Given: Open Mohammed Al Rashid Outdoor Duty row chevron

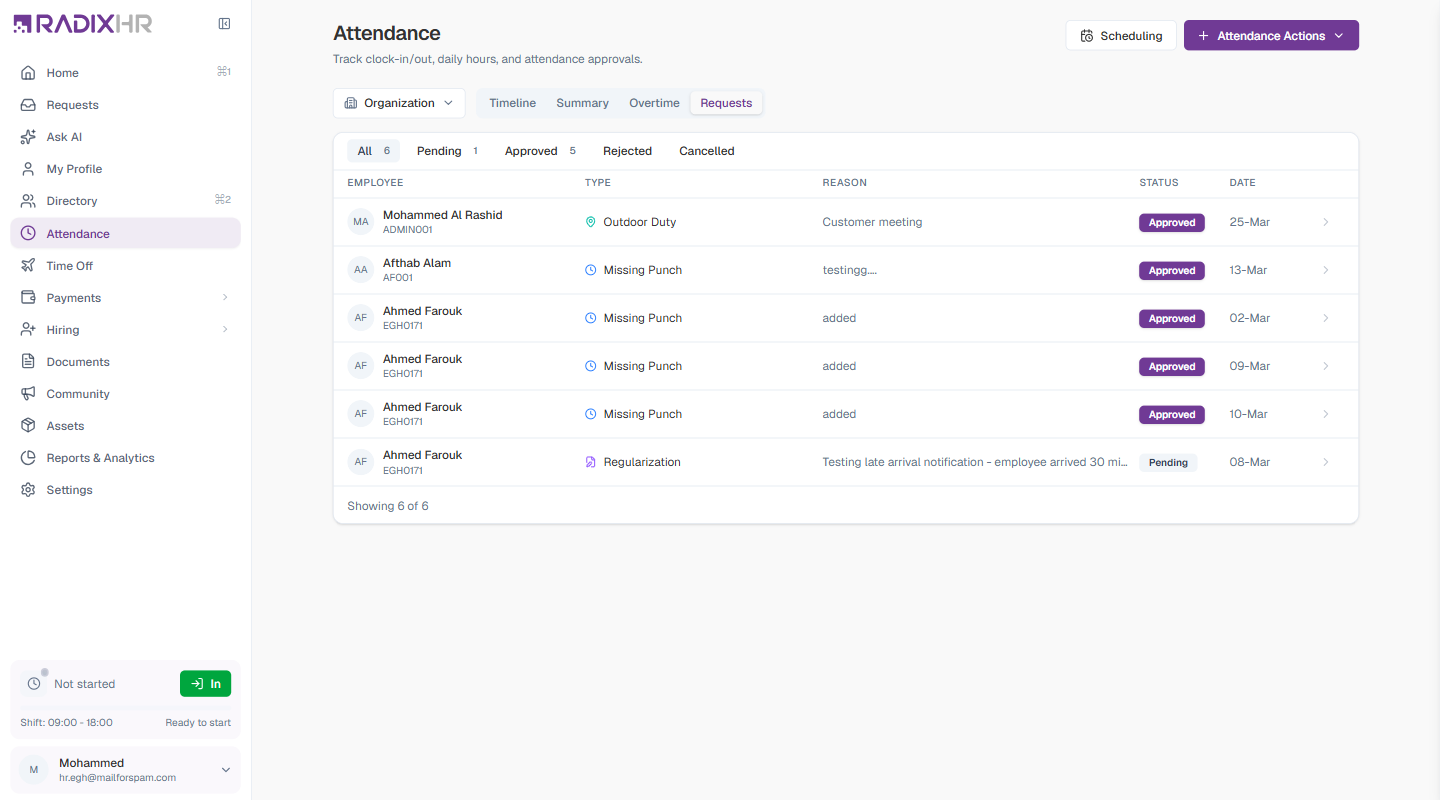Looking at the screenshot, I should [1326, 222].
